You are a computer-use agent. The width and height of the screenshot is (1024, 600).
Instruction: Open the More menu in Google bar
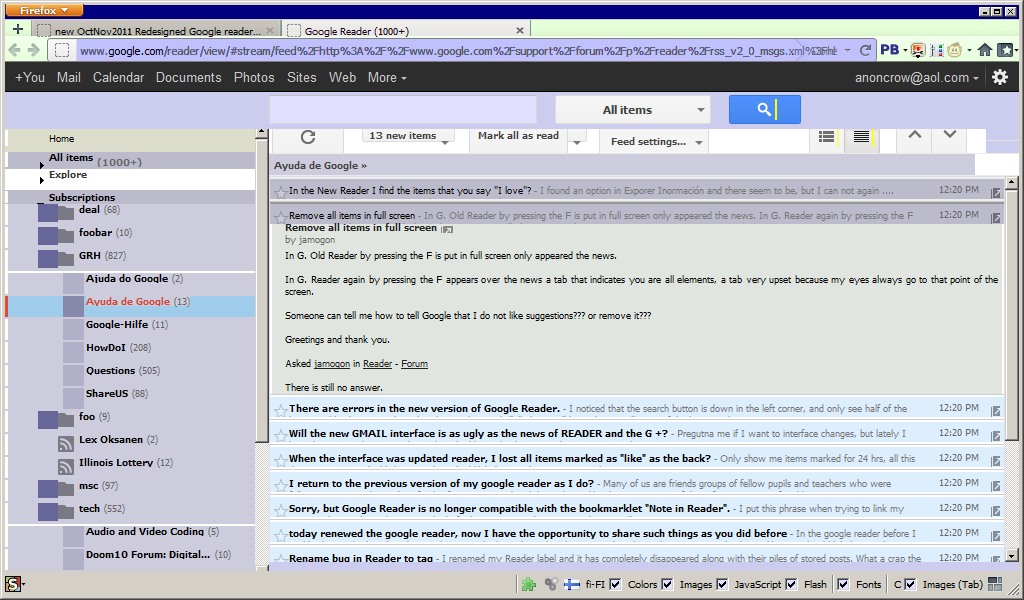(387, 77)
